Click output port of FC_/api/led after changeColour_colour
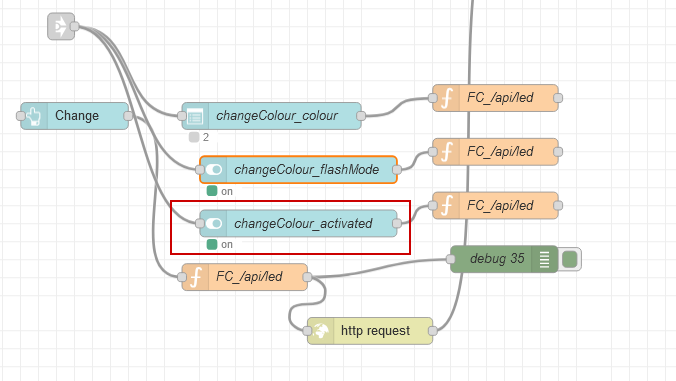 (x=558, y=98)
